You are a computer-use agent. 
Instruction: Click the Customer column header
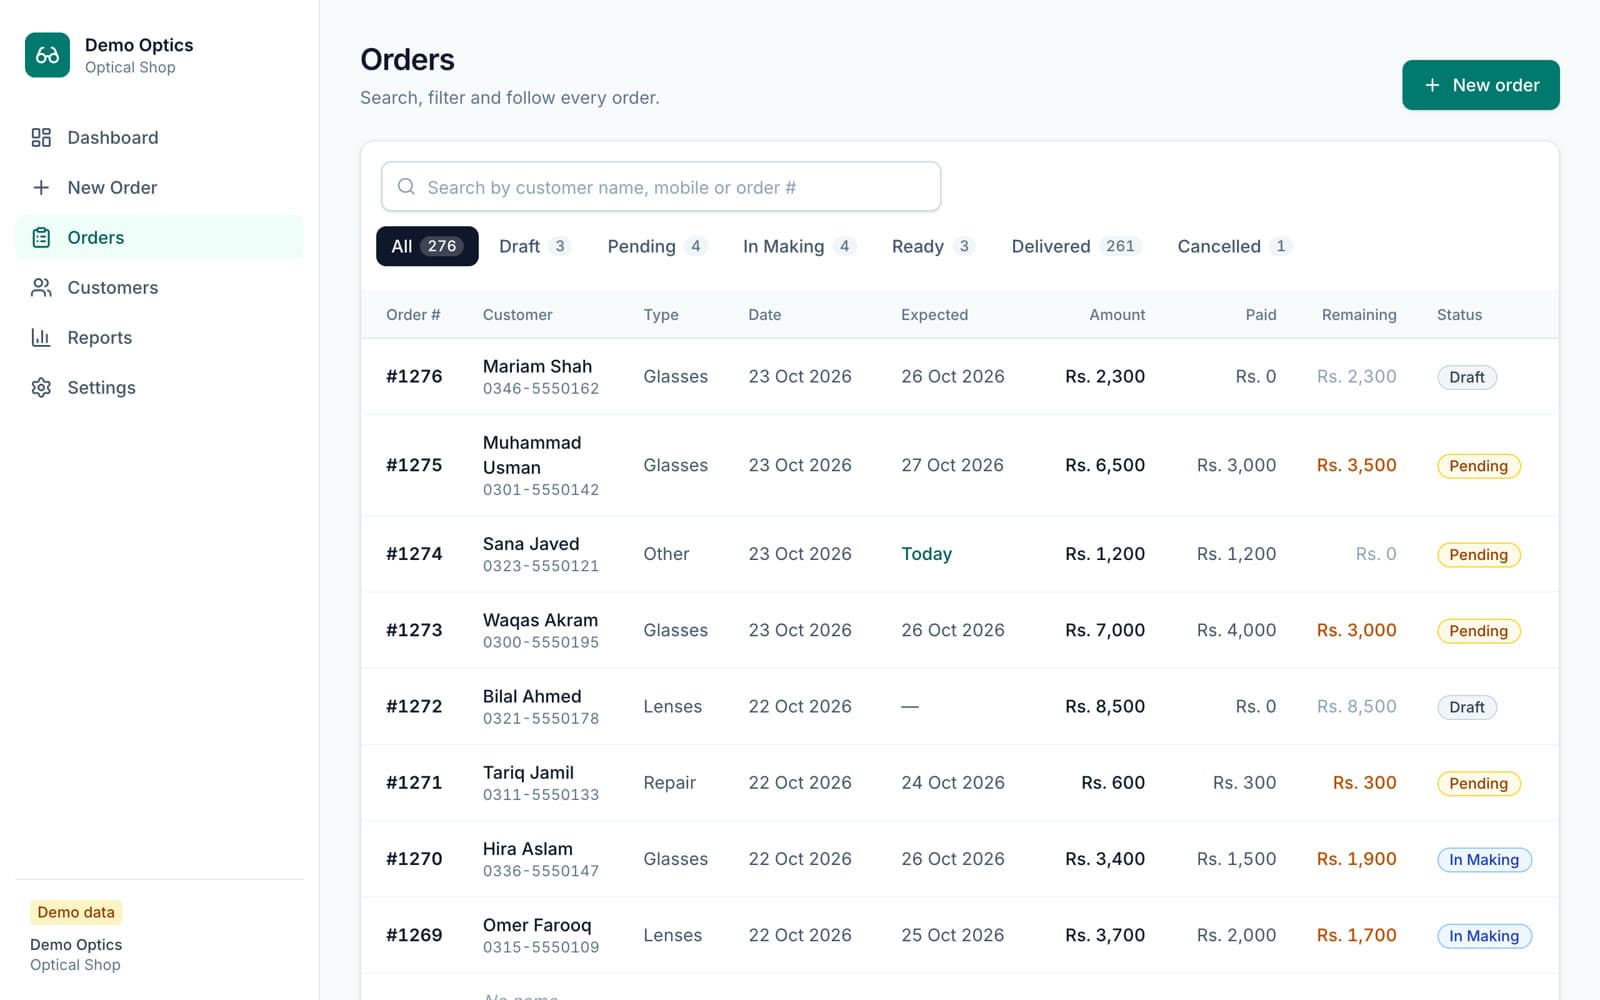tap(517, 314)
